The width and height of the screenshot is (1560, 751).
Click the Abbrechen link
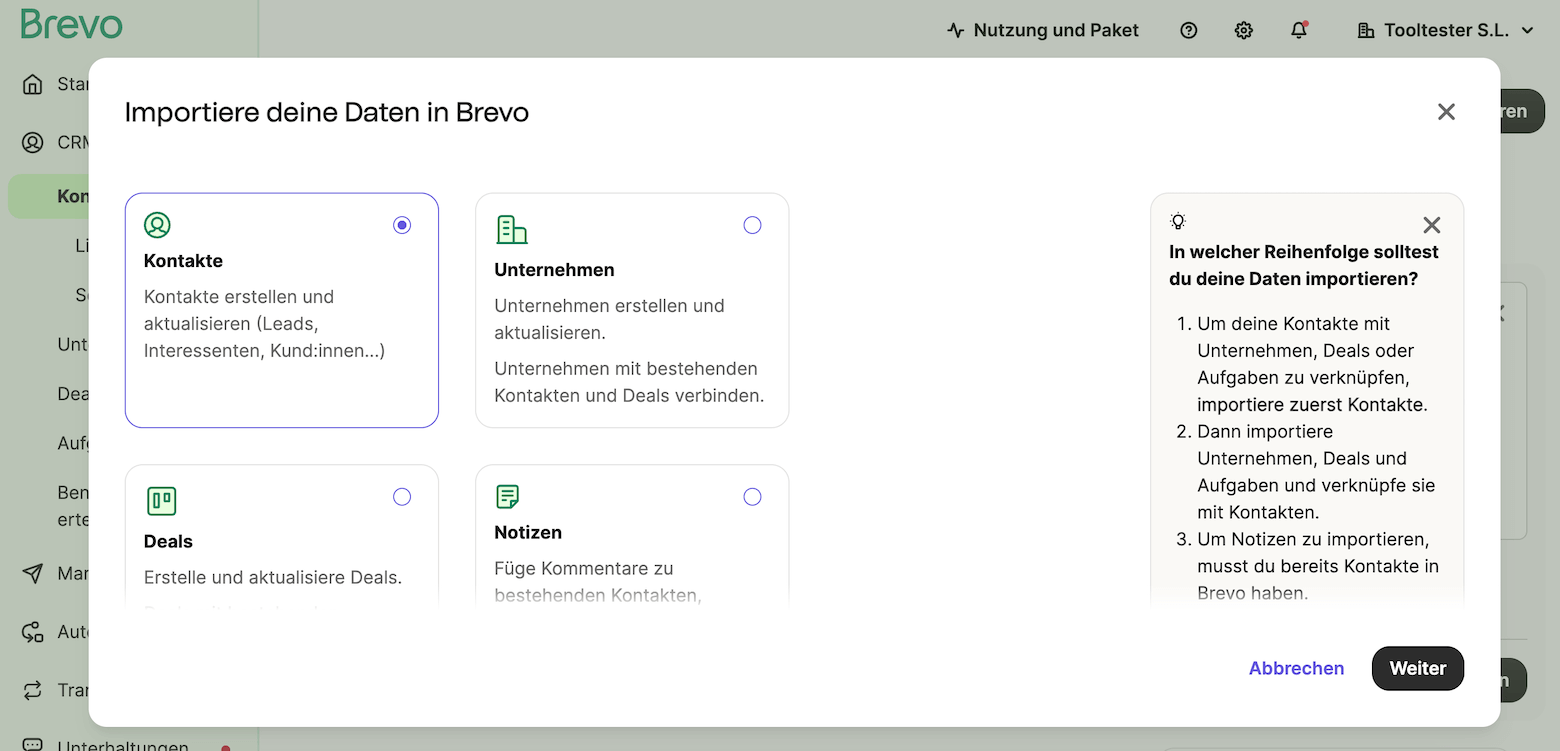(1296, 668)
